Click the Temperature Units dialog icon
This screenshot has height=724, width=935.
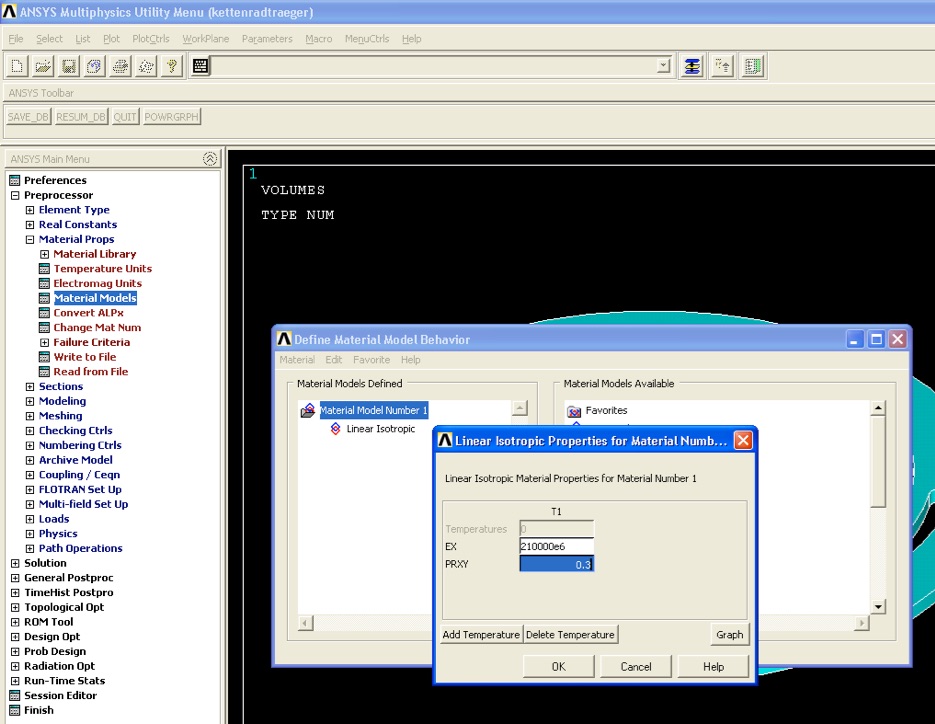tap(44, 268)
